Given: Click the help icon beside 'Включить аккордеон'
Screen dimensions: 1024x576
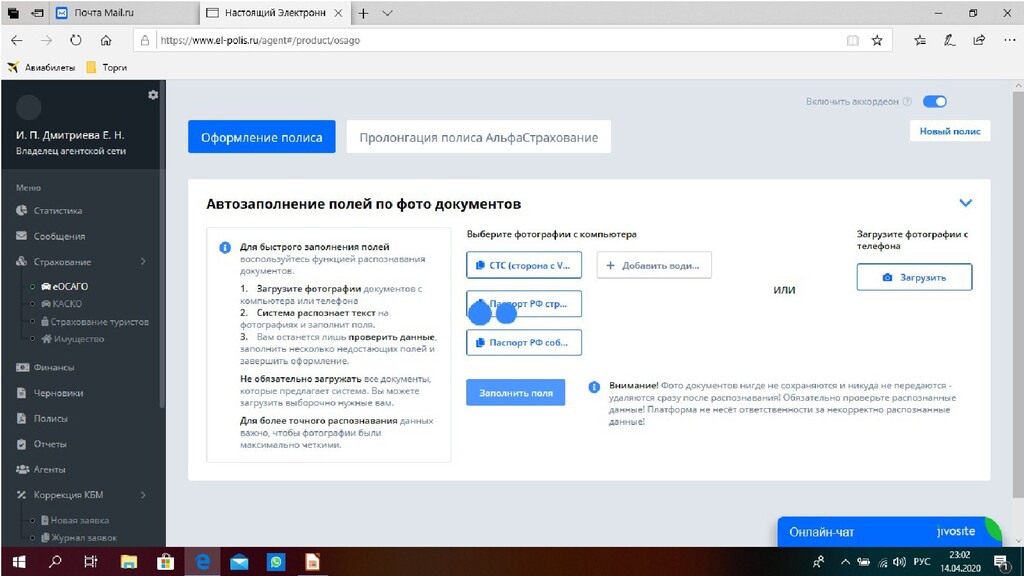Looking at the screenshot, I should pos(907,101).
